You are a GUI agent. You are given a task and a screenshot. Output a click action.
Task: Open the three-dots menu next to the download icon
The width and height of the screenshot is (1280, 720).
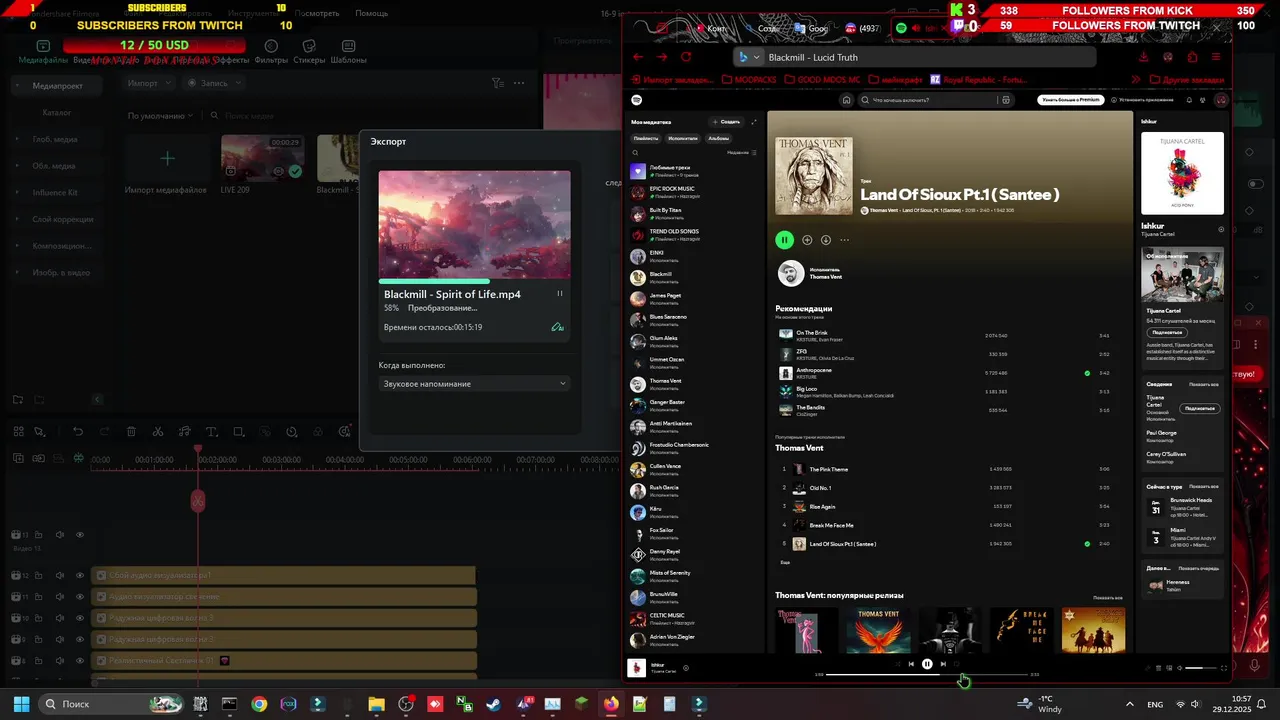[845, 240]
